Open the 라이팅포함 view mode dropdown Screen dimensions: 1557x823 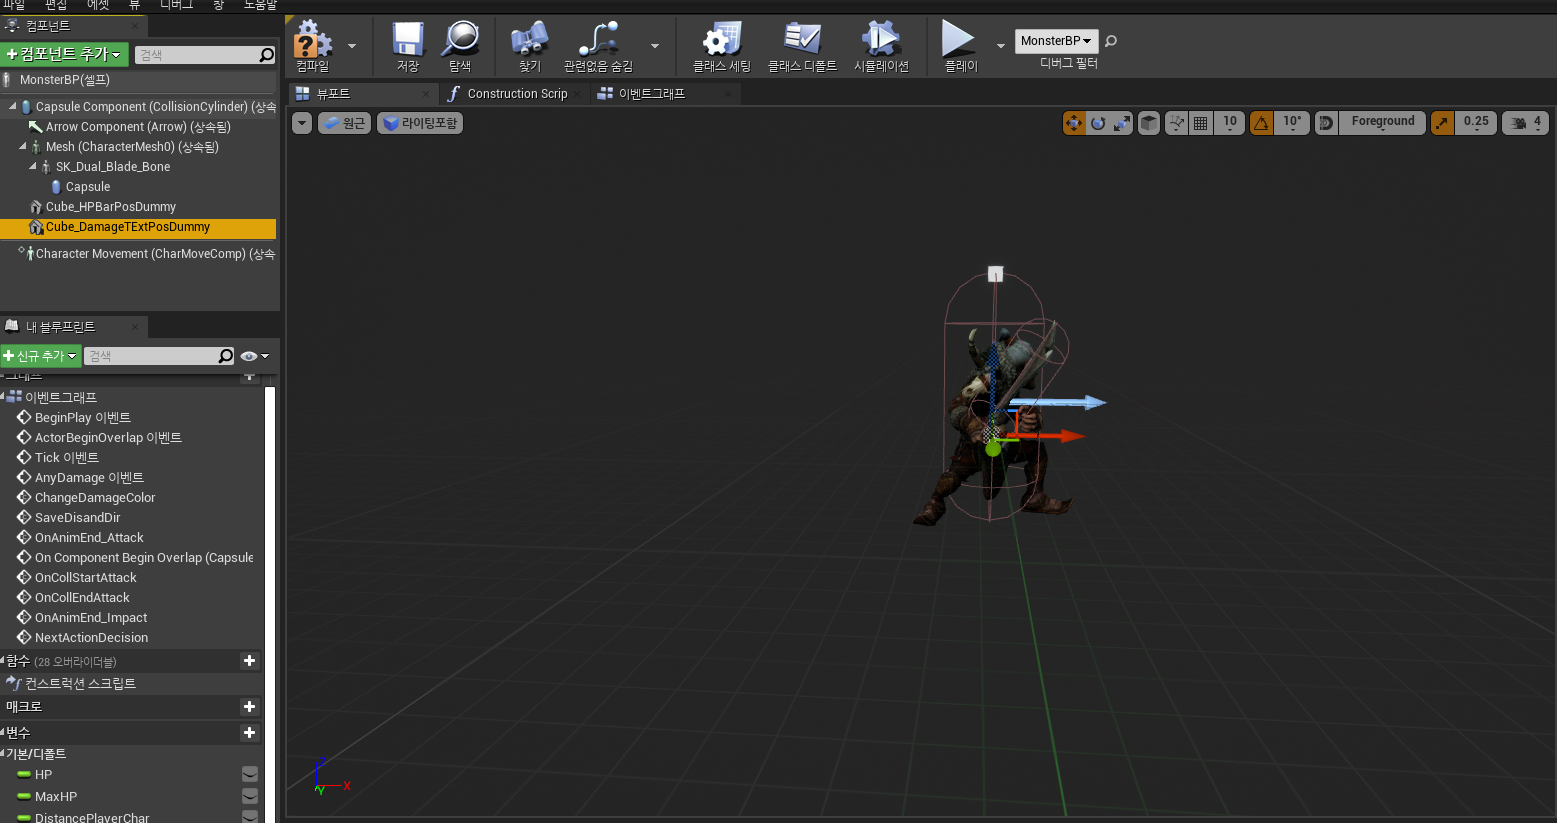coord(420,123)
